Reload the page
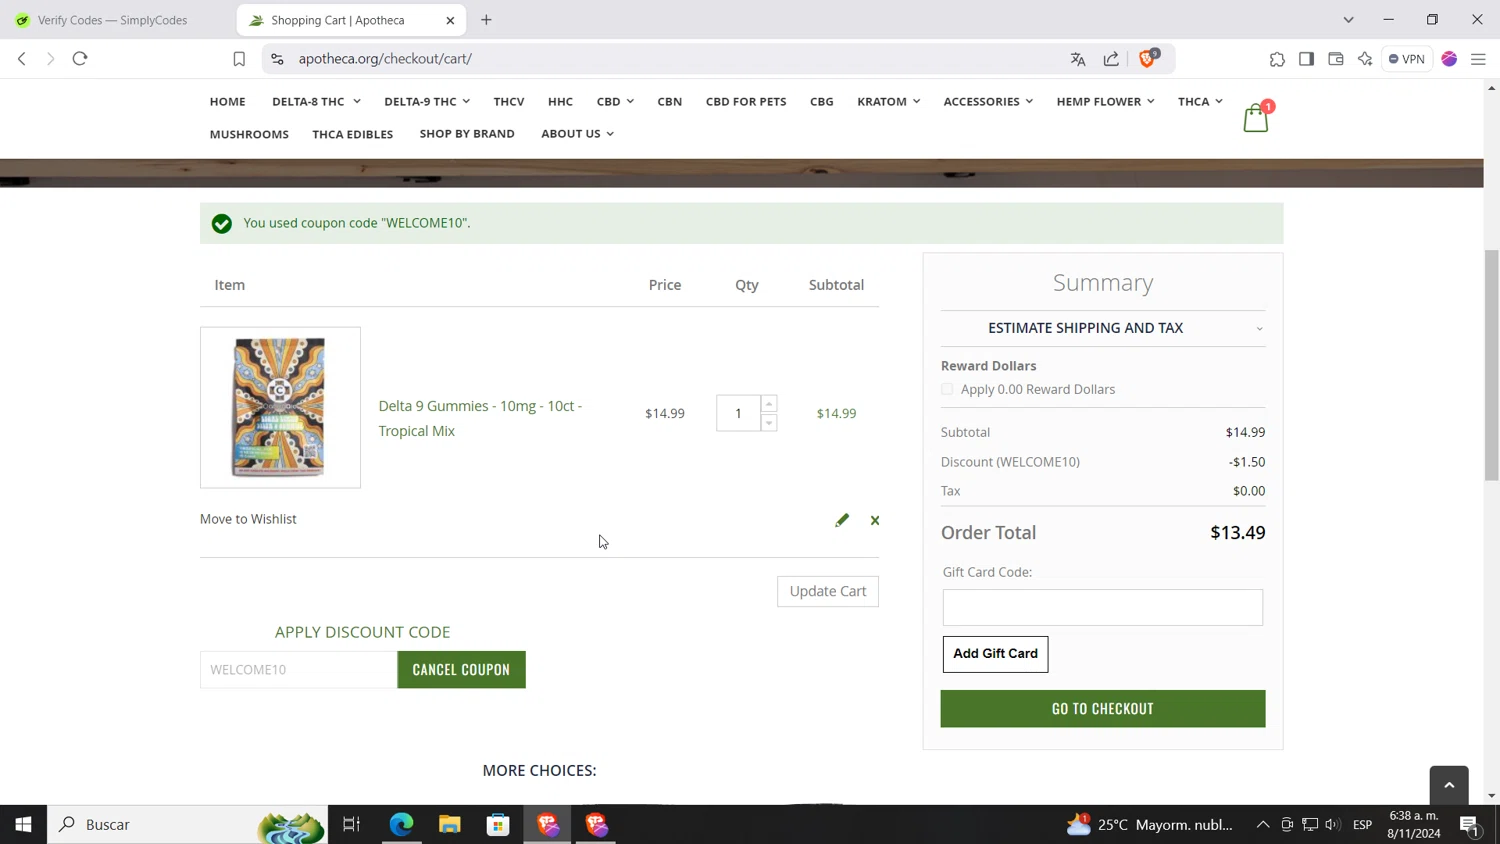This screenshot has height=844, width=1500. [x=80, y=59]
